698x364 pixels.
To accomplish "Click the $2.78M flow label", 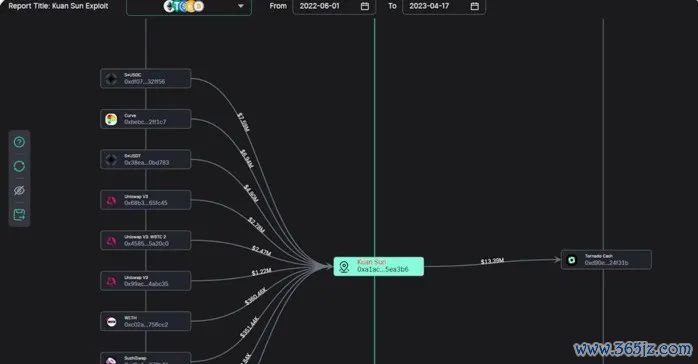I will pos(256,225).
